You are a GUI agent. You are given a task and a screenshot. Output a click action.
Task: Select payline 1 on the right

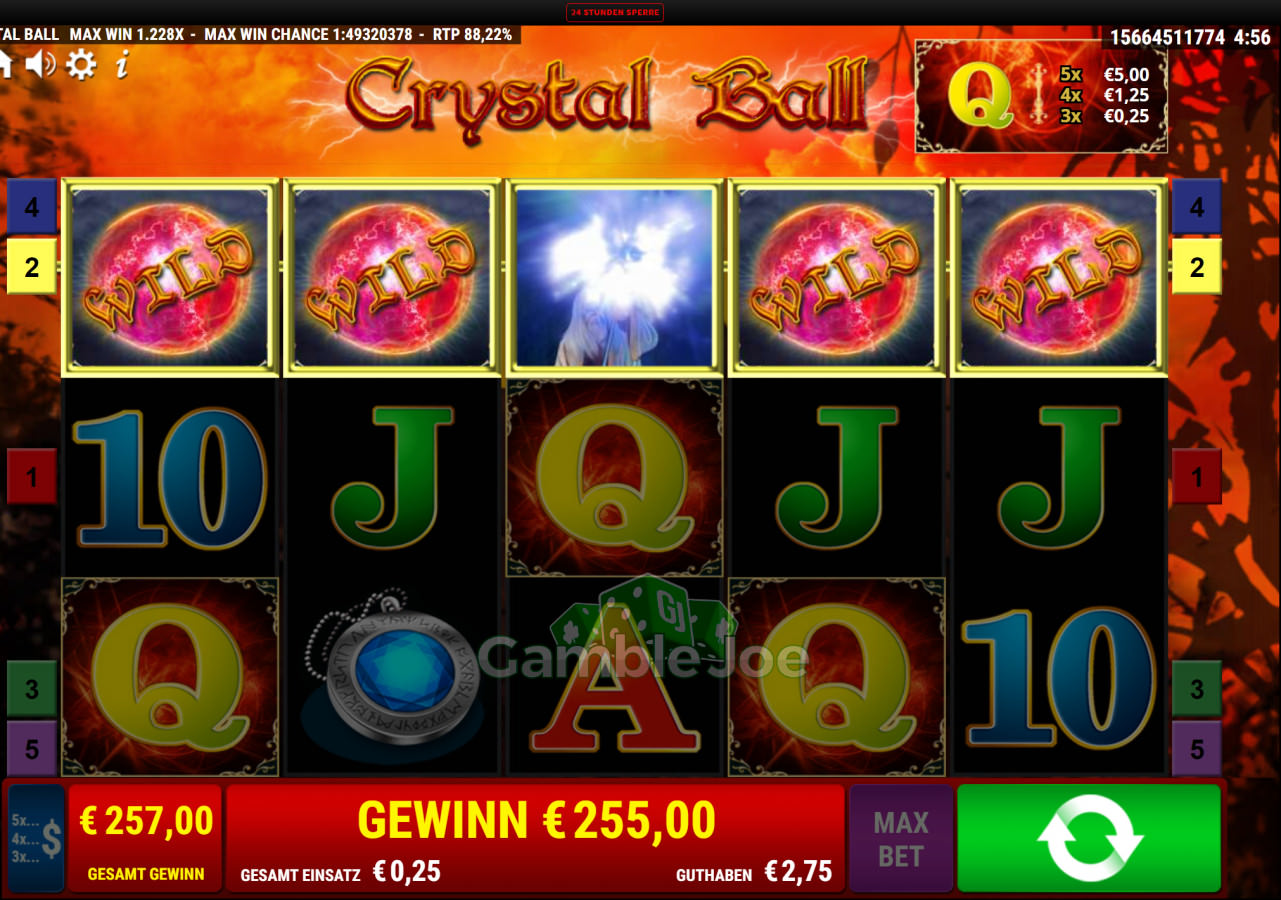coord(1197,476)
